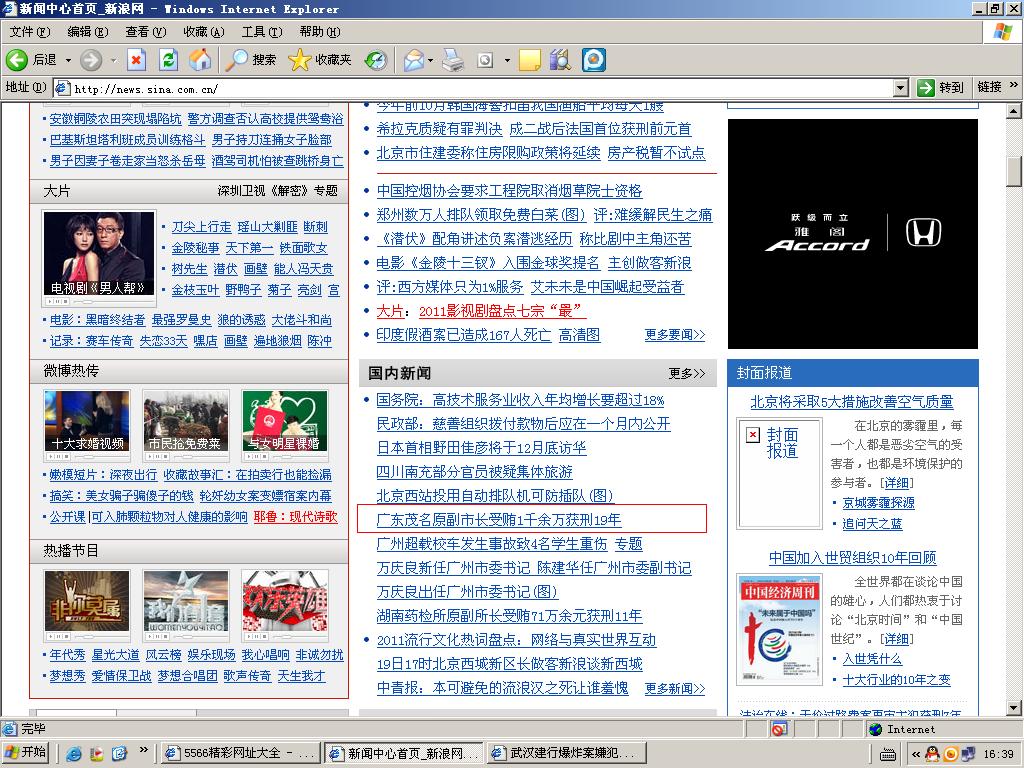Click the Refresh page icon
1024x768 pixels.
pyautogui.click(x=168, y=60)
